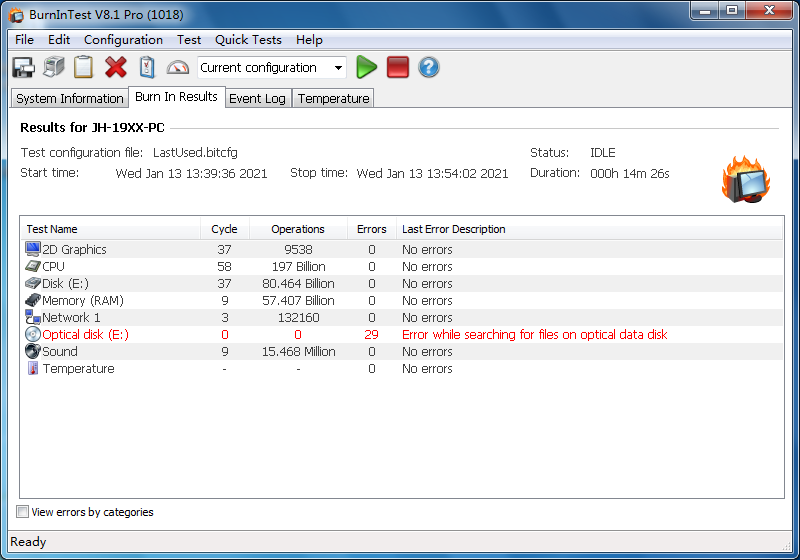
Task: Click the Disk operations value 80.464 Billion
Action: (298, 284)
